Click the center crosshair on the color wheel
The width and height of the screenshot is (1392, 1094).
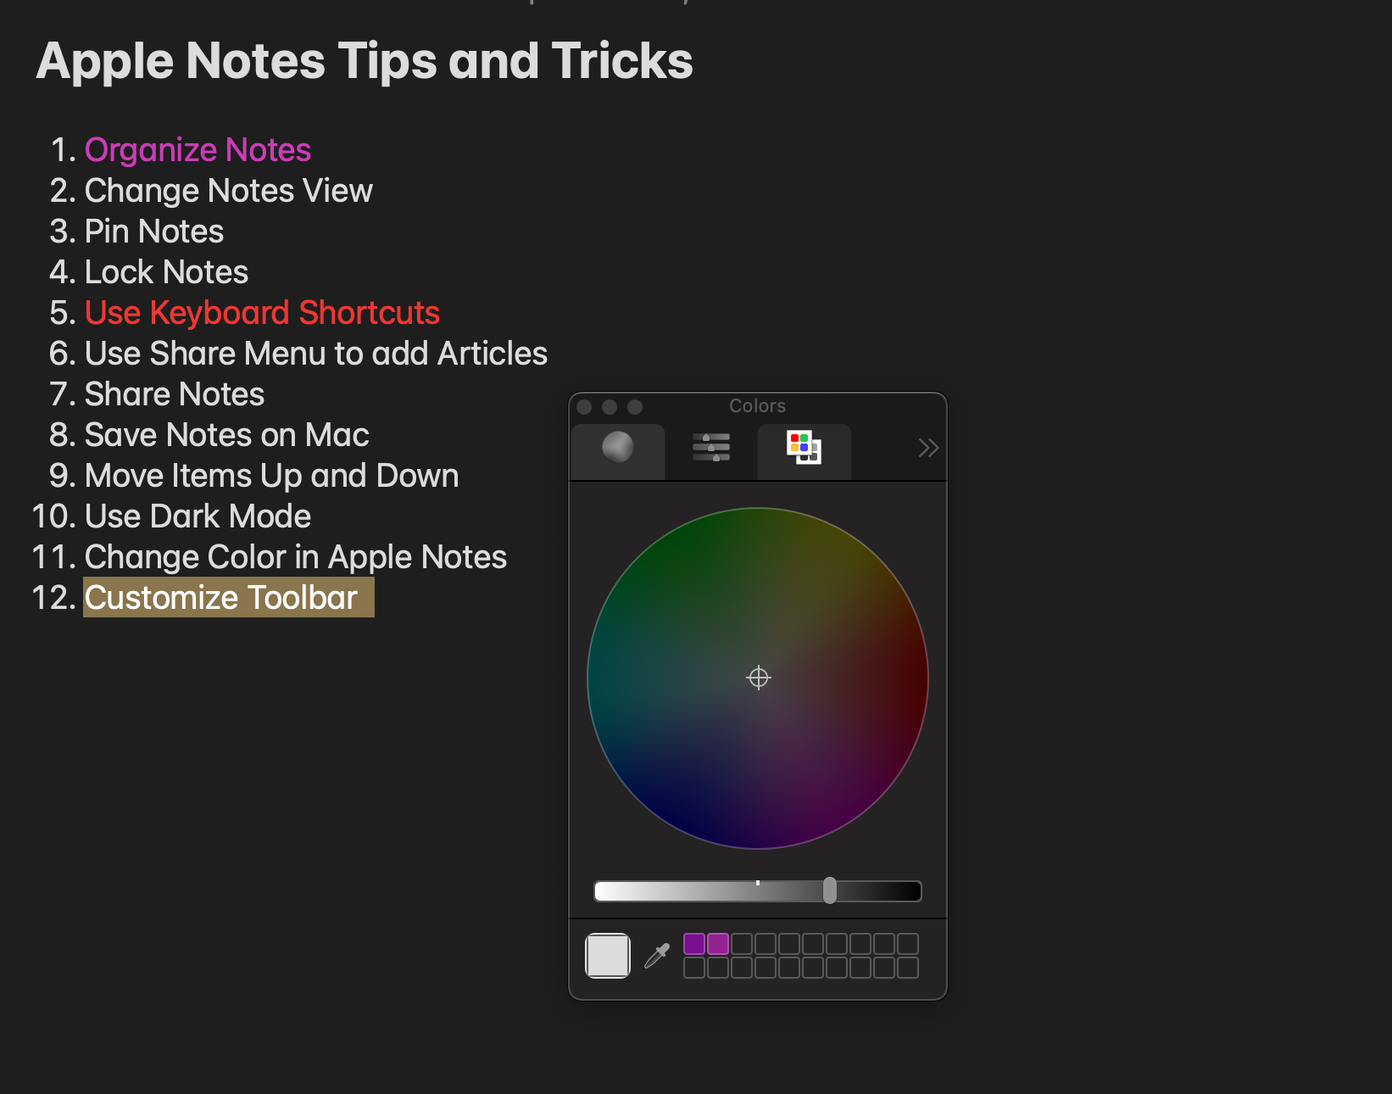click(757, 678)
